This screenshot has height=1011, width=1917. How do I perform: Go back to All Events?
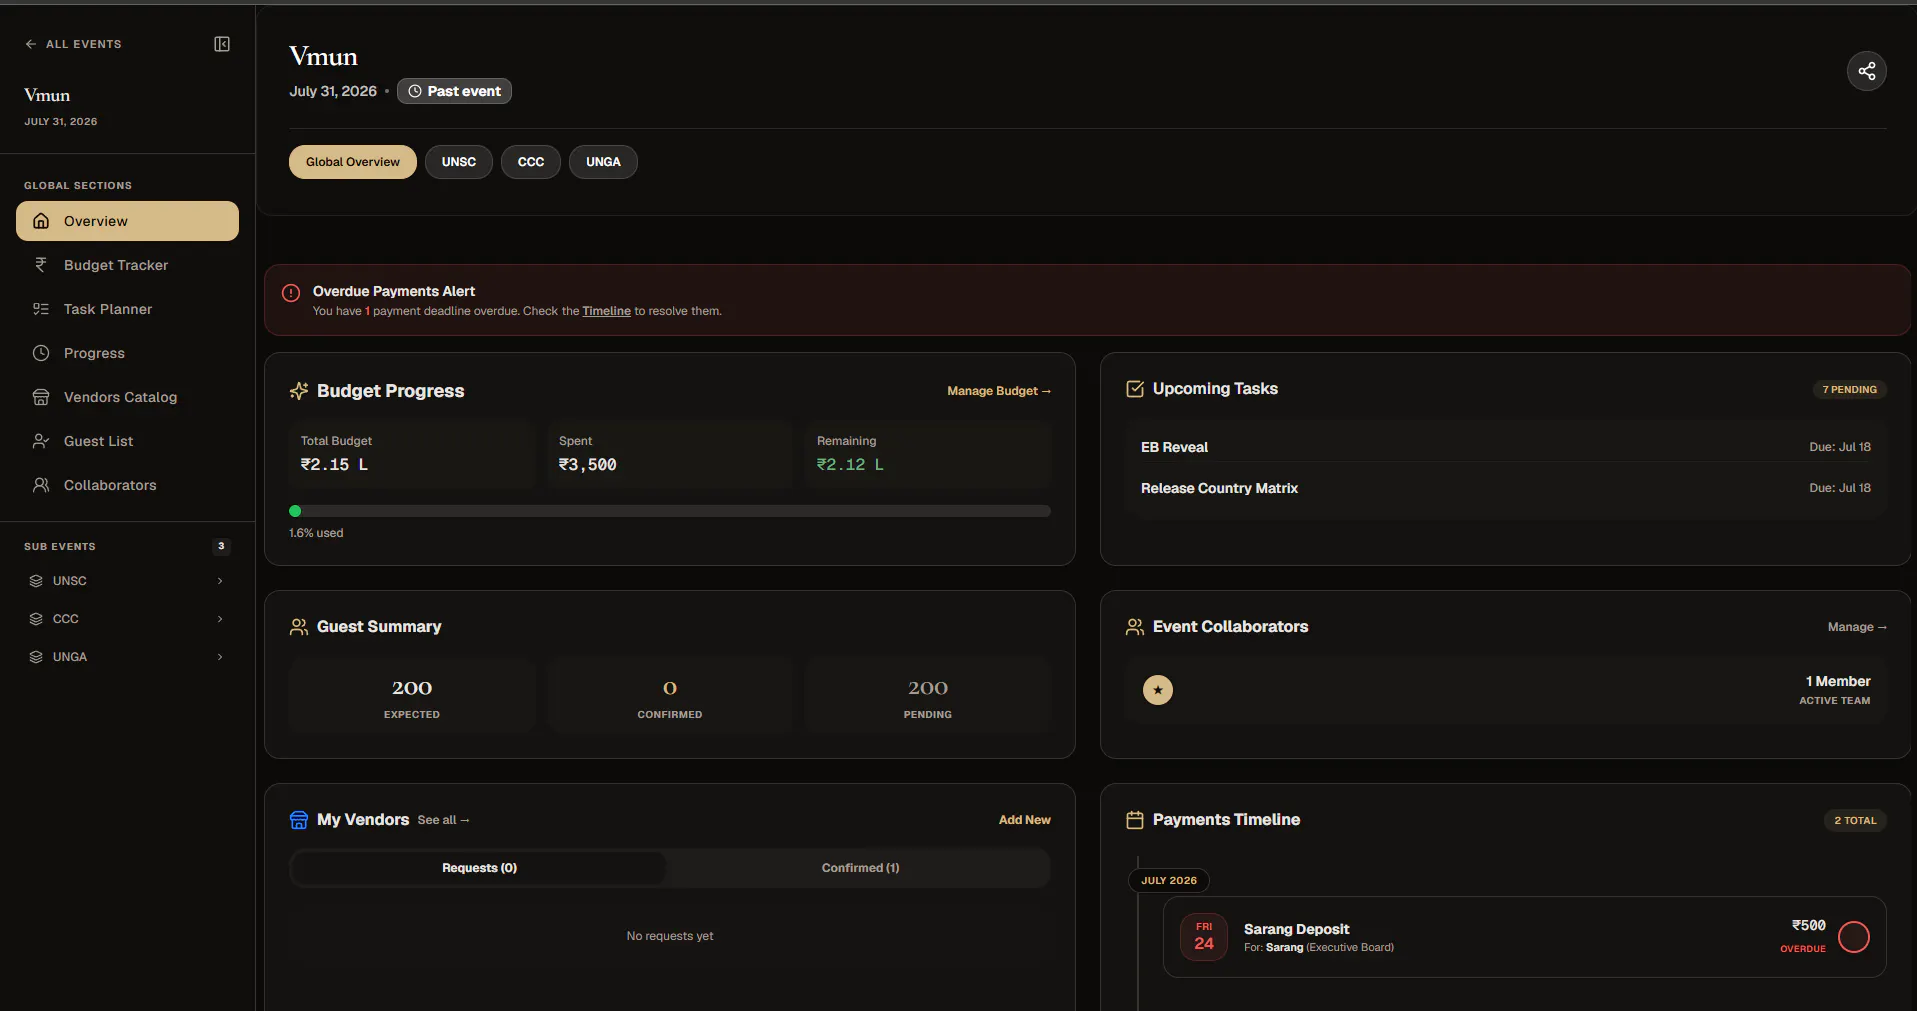(x=73, y=44)
